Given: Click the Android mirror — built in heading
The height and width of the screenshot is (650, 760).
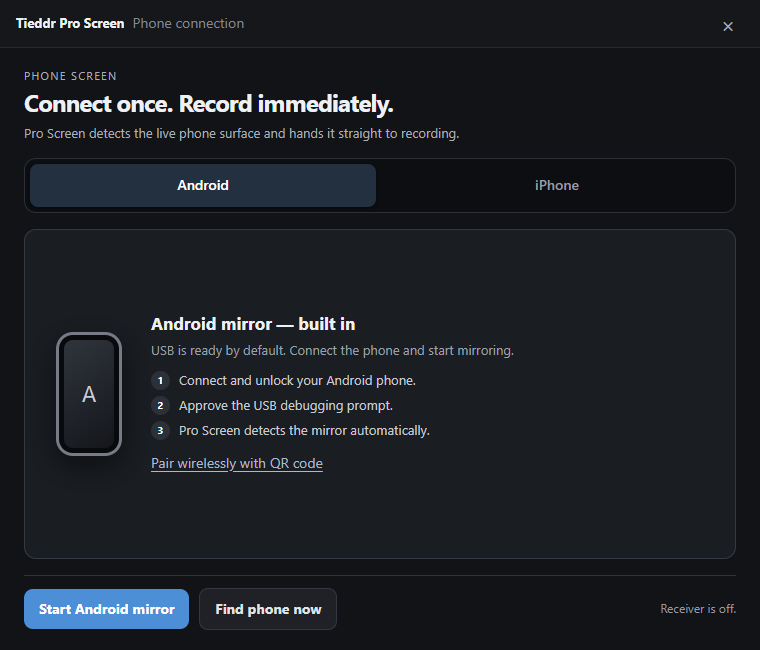Looking at the screenshot, I should [x=253, y=324].
